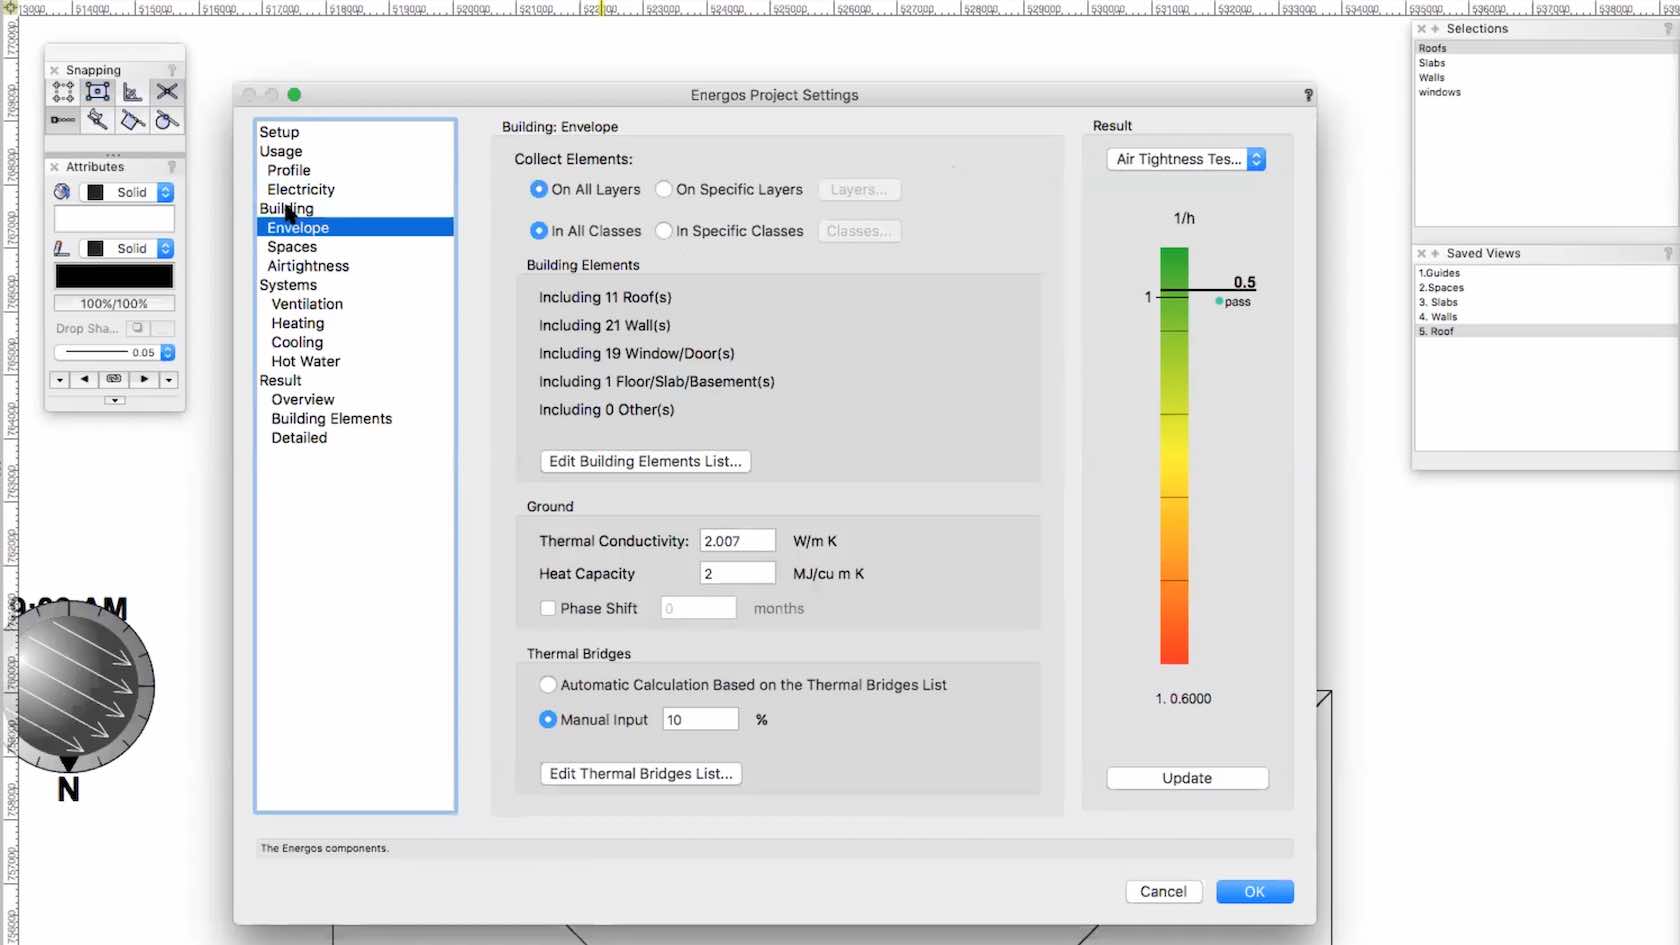Select Hot Water under Systems
Viewport: 1680px width, 945px height.
[x=306, y=361]
